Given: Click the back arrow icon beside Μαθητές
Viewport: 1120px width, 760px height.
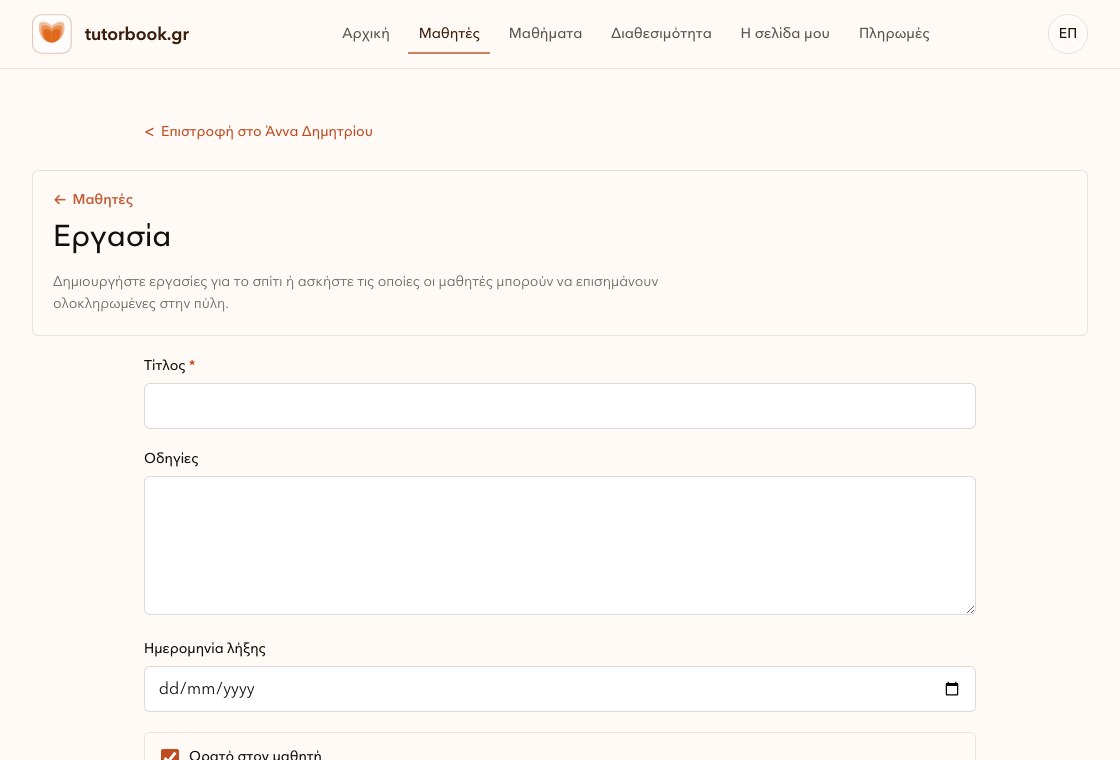Looking at the screenshot, I should click(60, 199).
